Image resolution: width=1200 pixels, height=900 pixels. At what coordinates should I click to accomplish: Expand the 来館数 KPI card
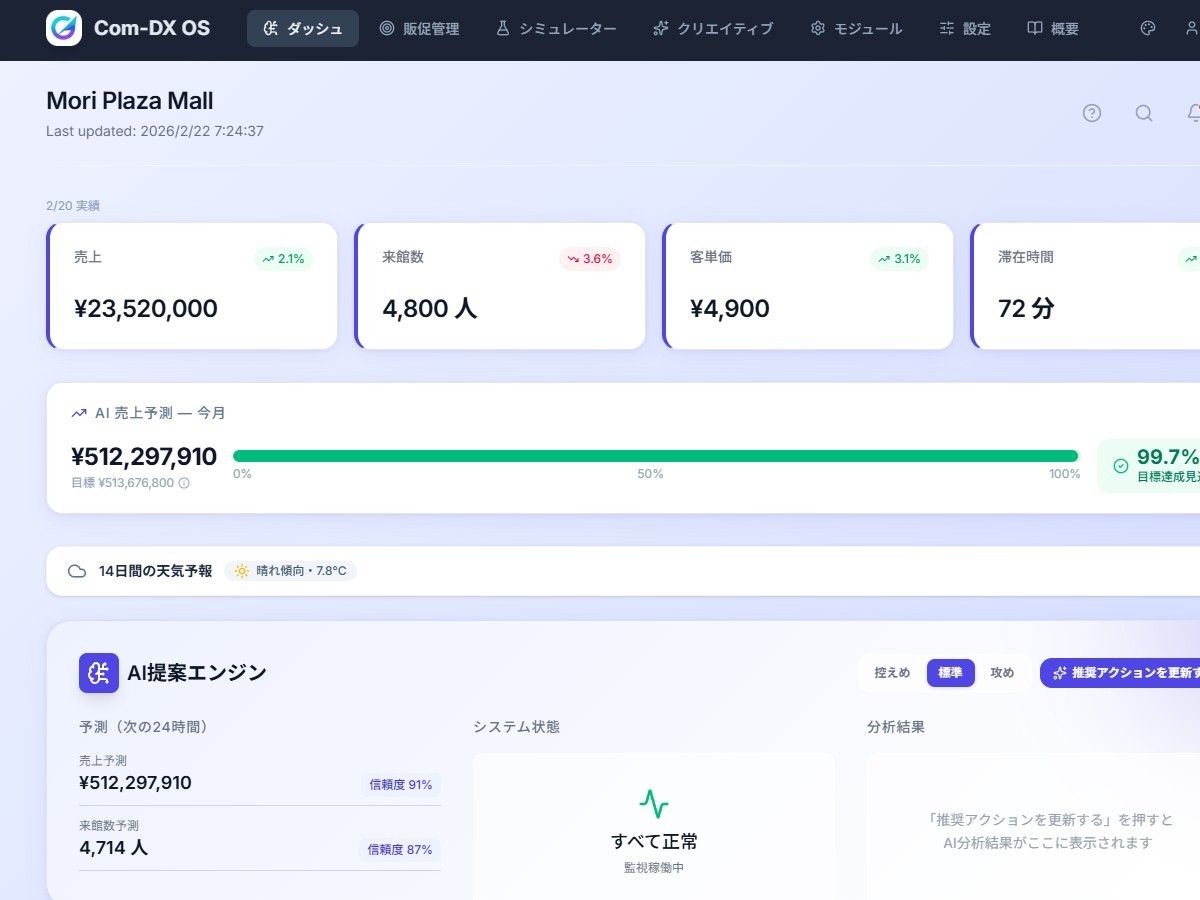point(500,286)
